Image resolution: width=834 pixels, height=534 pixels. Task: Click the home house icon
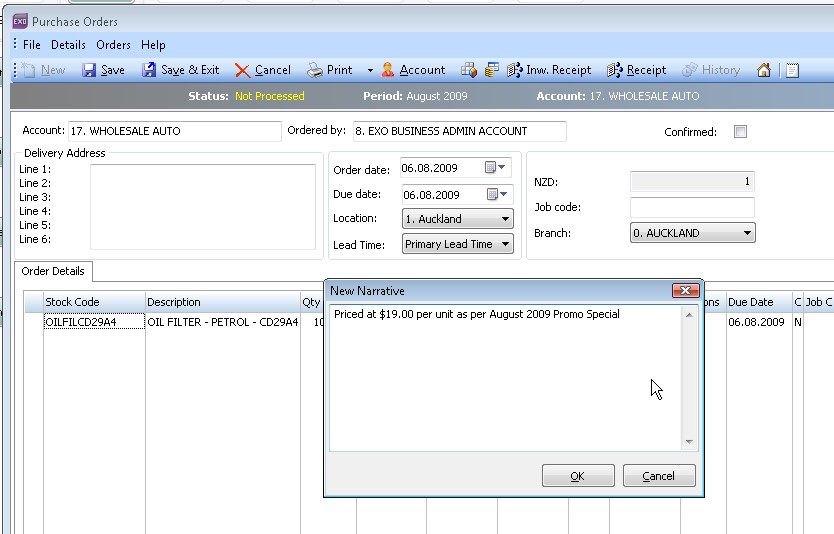coord(764,70)
